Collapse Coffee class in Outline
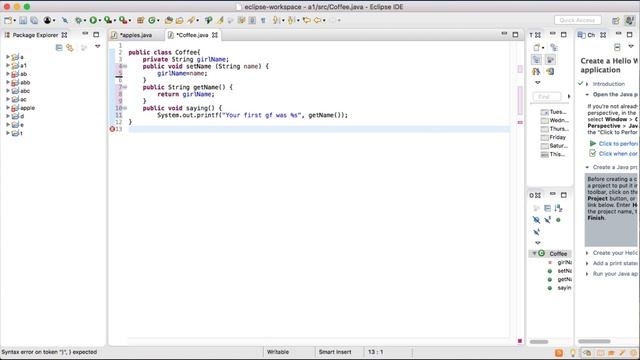Screen dimensions: 640x360 pyautogui.click(x=534, y=253)
